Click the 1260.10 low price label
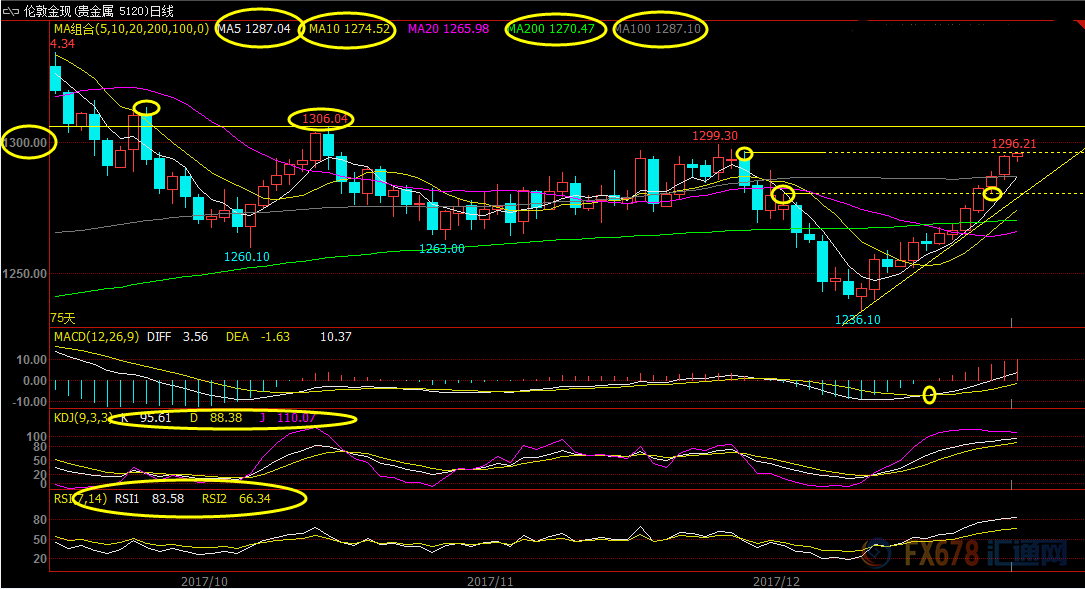The width and height of the screenshot is (1085, 589). click(246, 257)
